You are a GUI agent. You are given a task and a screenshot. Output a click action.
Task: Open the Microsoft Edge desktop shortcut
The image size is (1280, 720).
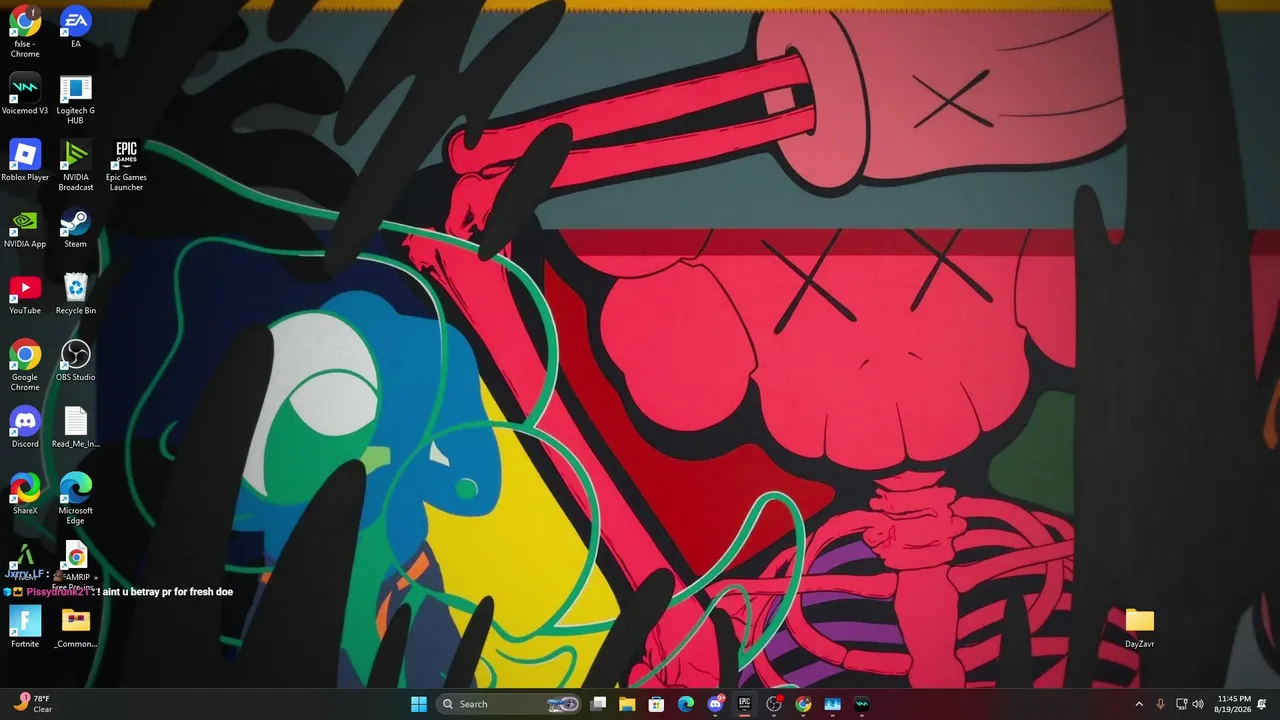(x=76, y=499)
